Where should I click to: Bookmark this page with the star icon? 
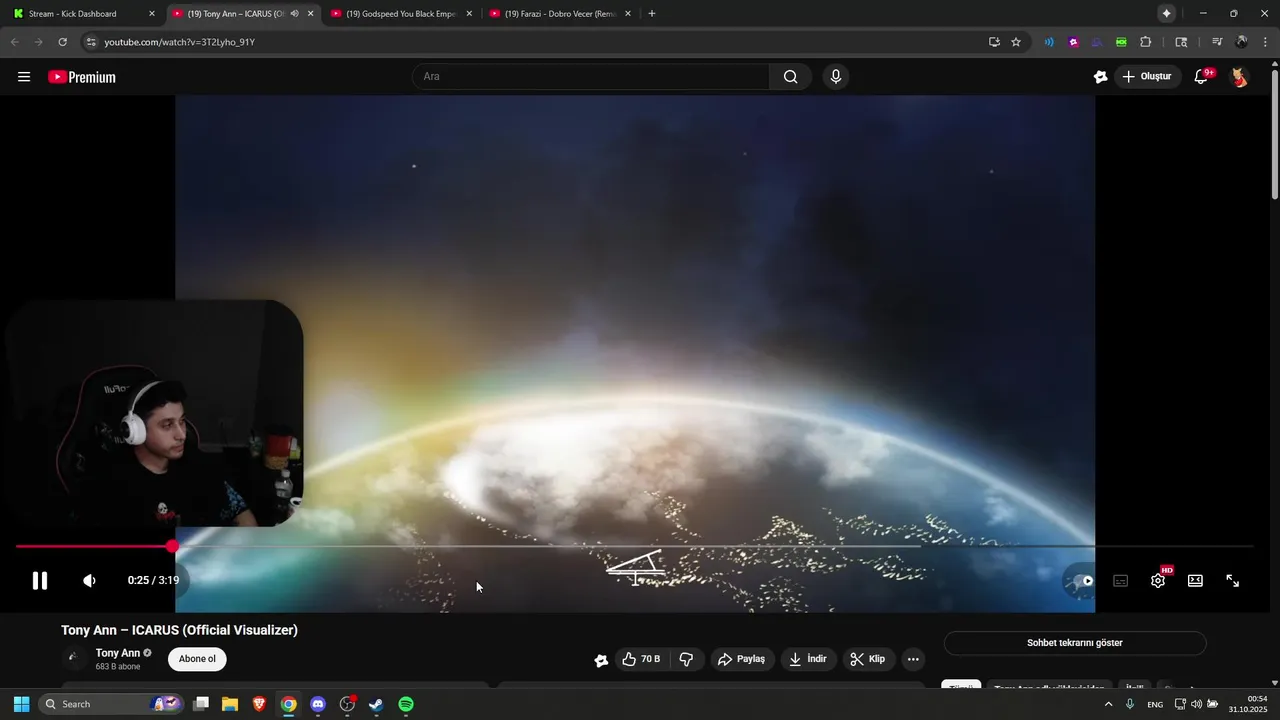(x=1016, y=42)
